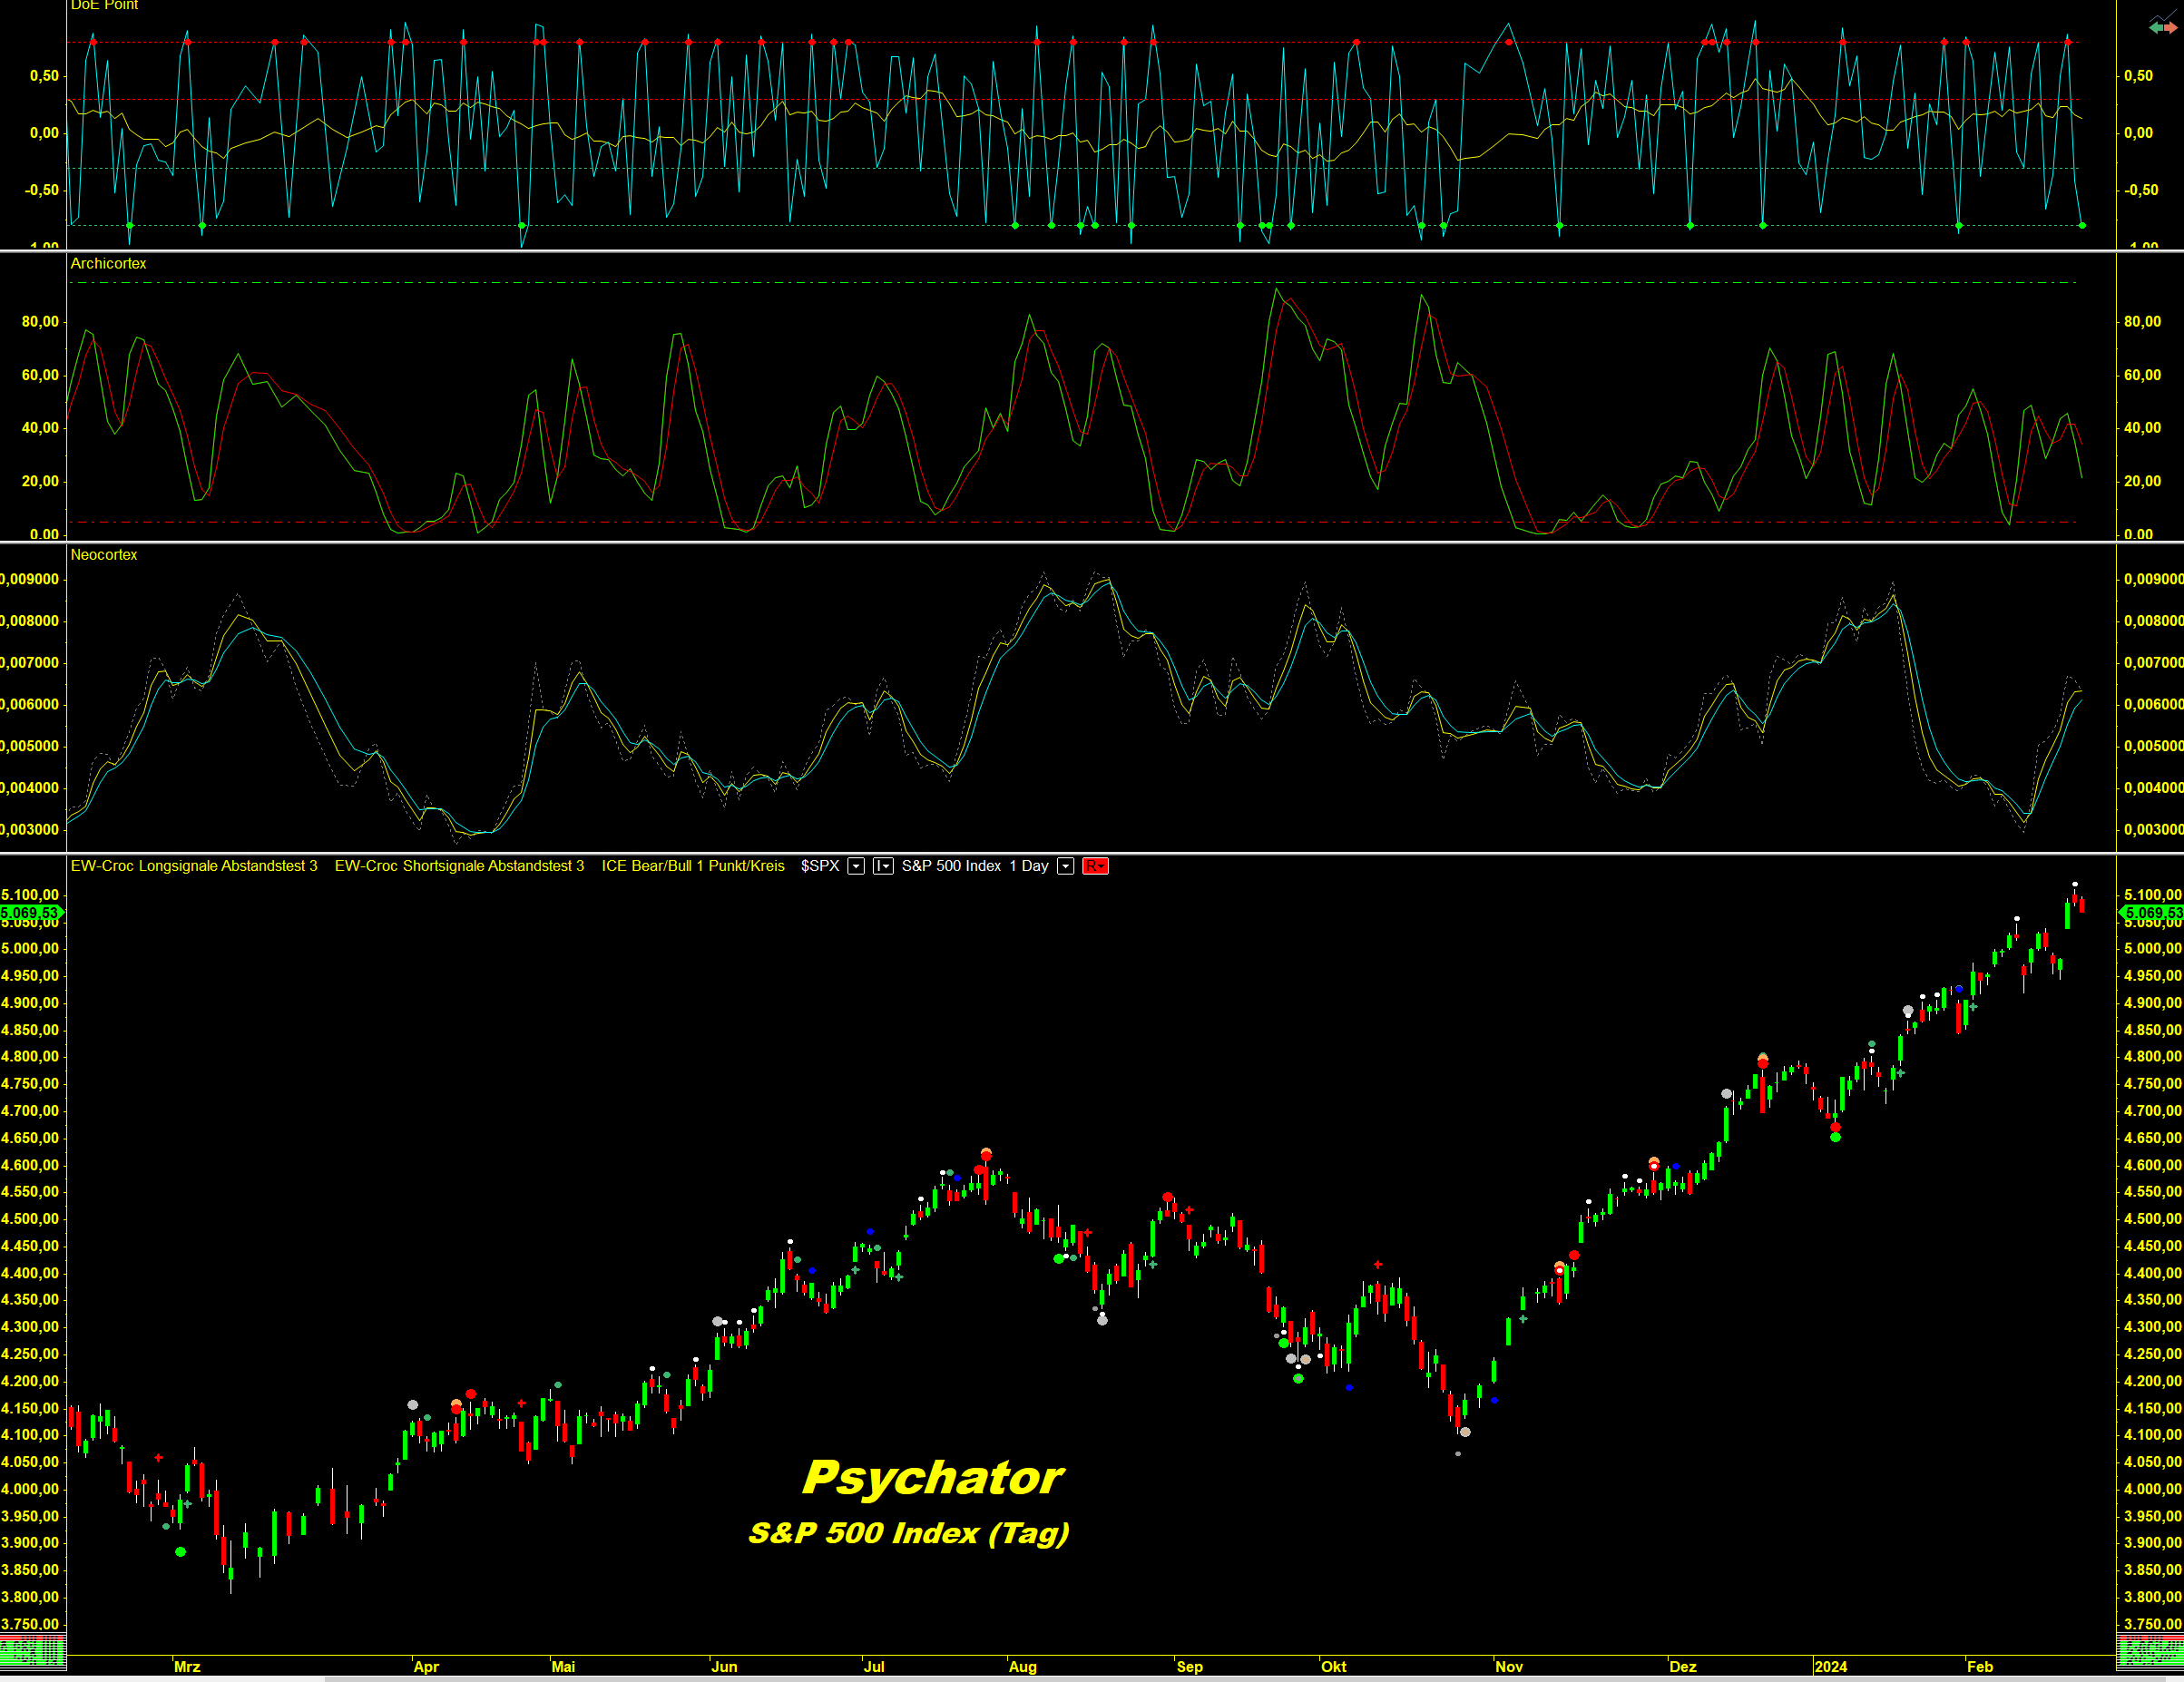The image size is (2184, 1682).
Task: Click bottom-right green hatched corner box
Action: point(2150,1651)
